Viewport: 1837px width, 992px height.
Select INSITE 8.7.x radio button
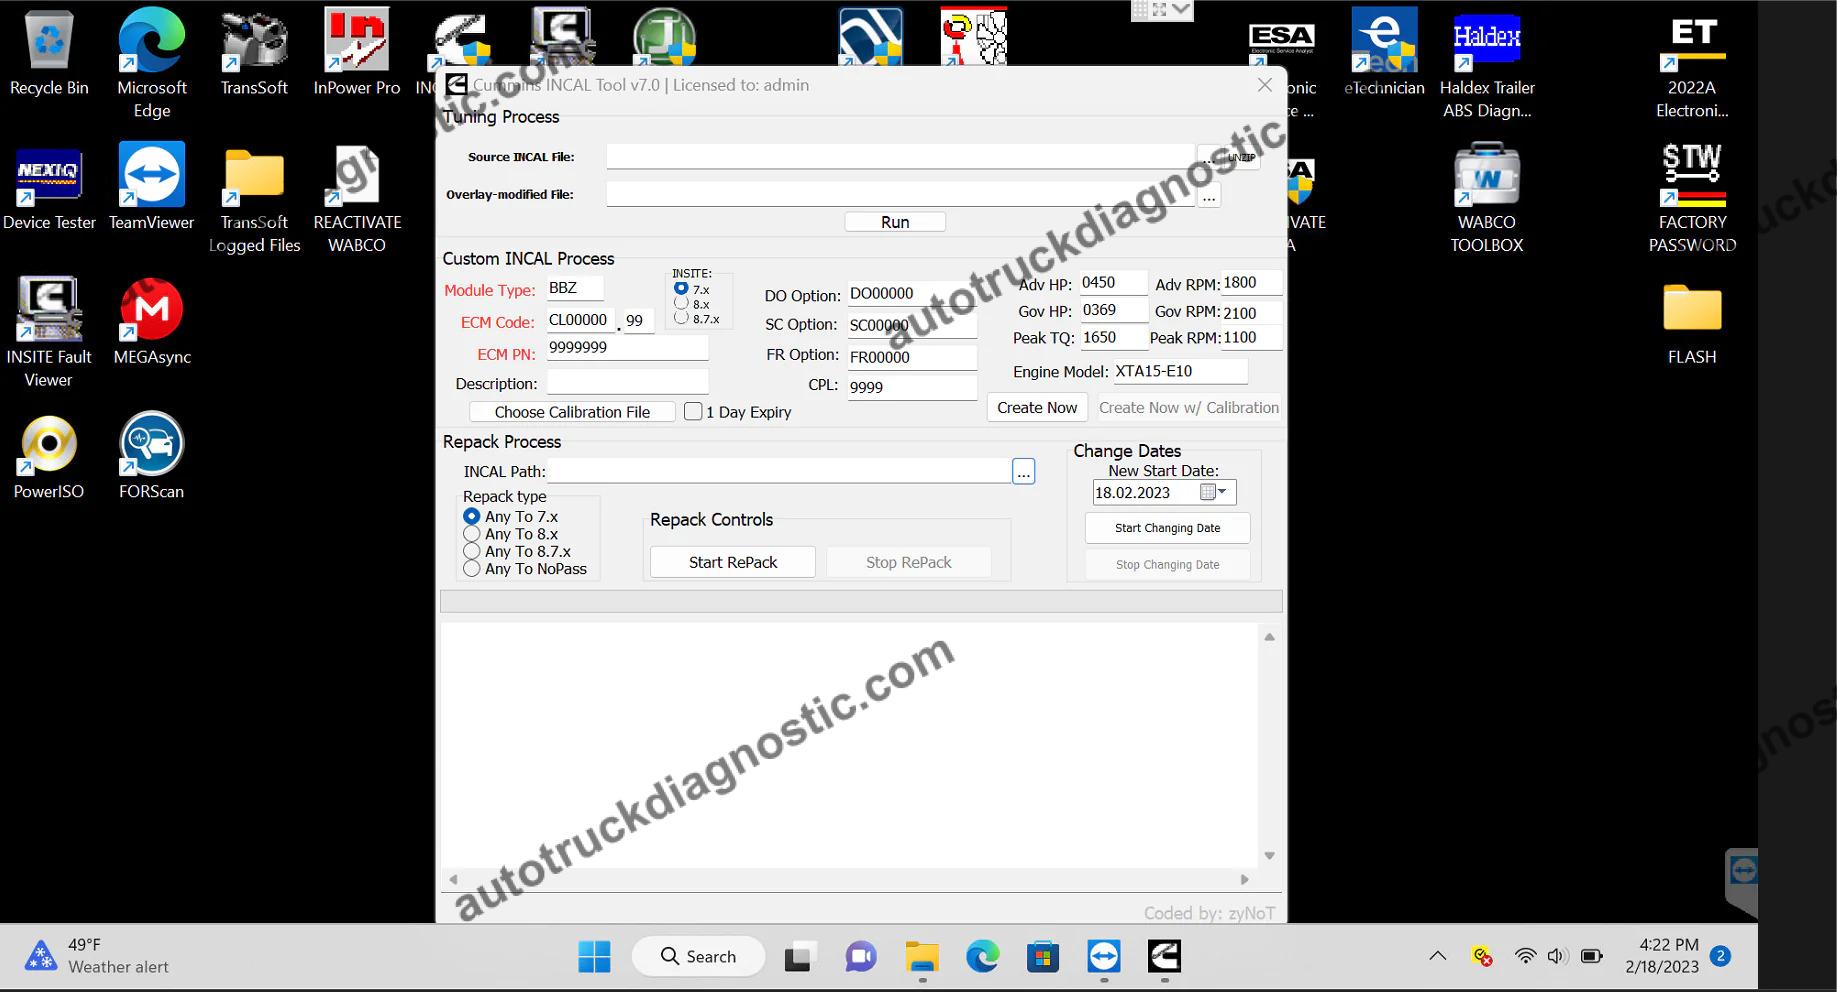point(681,318)
